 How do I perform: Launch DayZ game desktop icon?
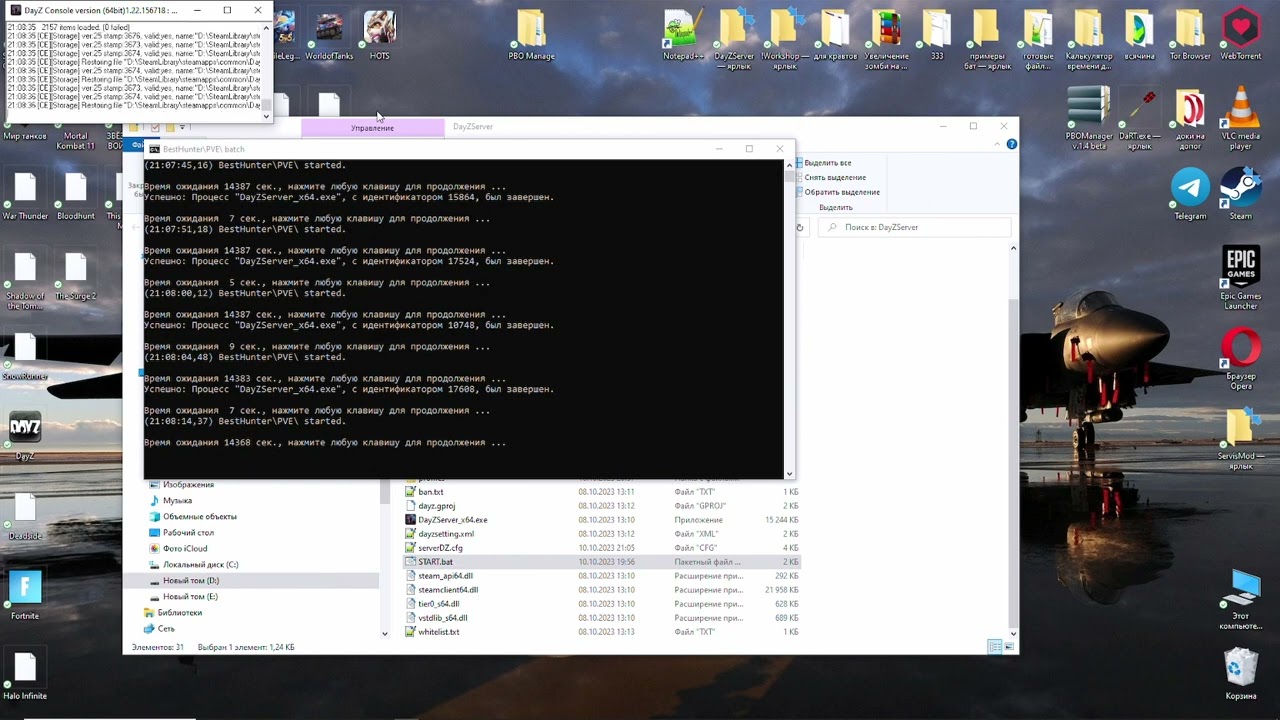coord(25,435)
